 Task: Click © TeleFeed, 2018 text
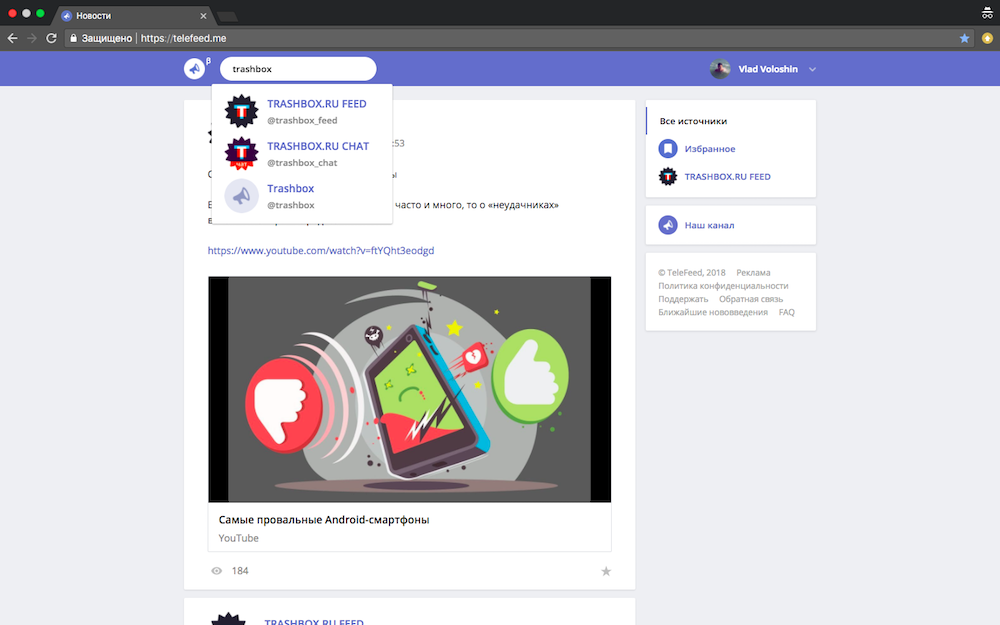tap(692, 272)
